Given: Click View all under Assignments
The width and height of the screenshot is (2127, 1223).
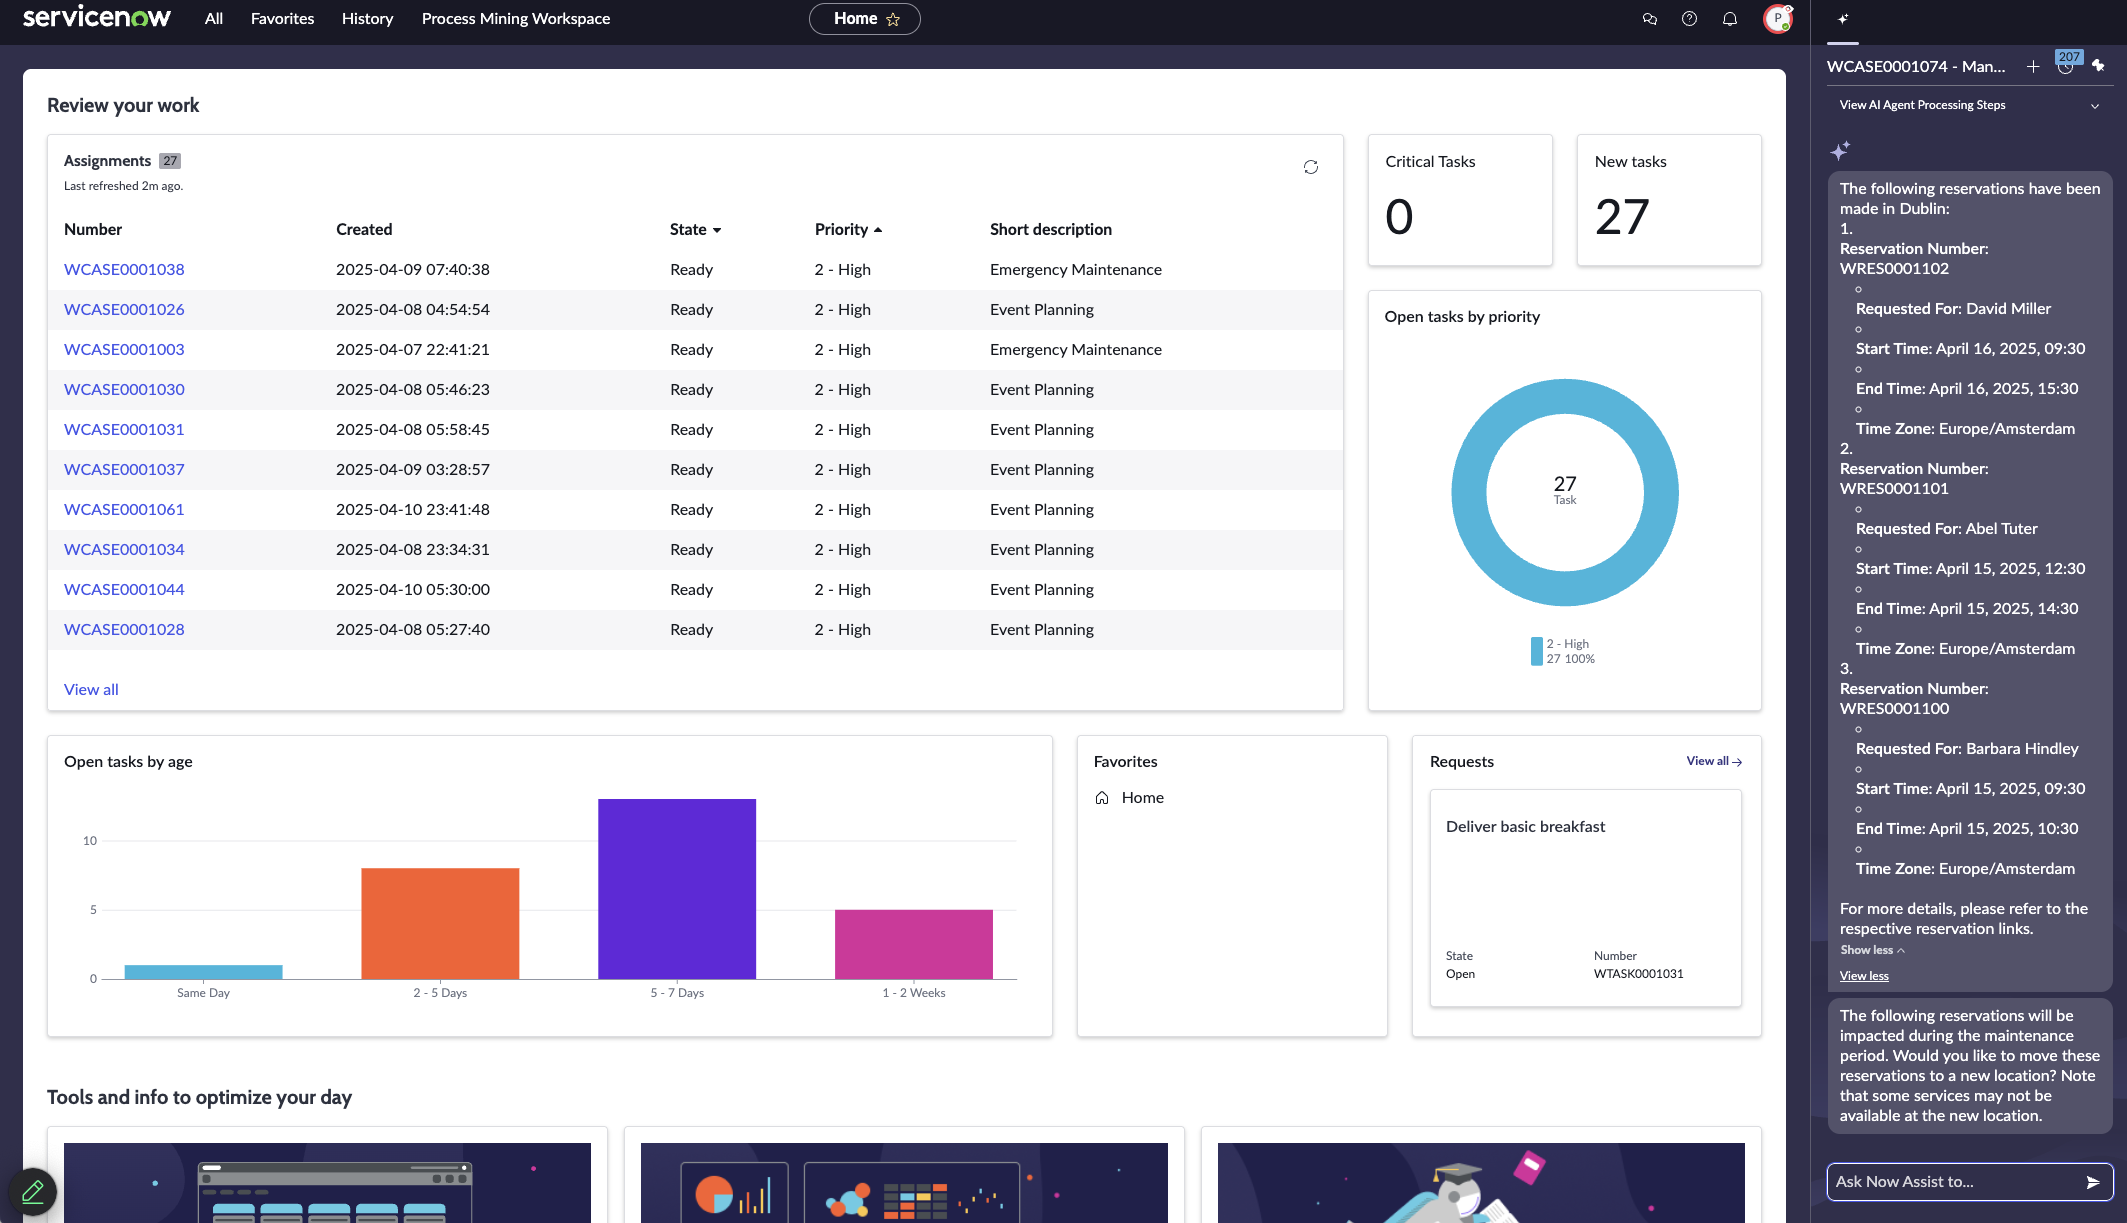Looking at the screenshot, I should (x=91, y=690).
